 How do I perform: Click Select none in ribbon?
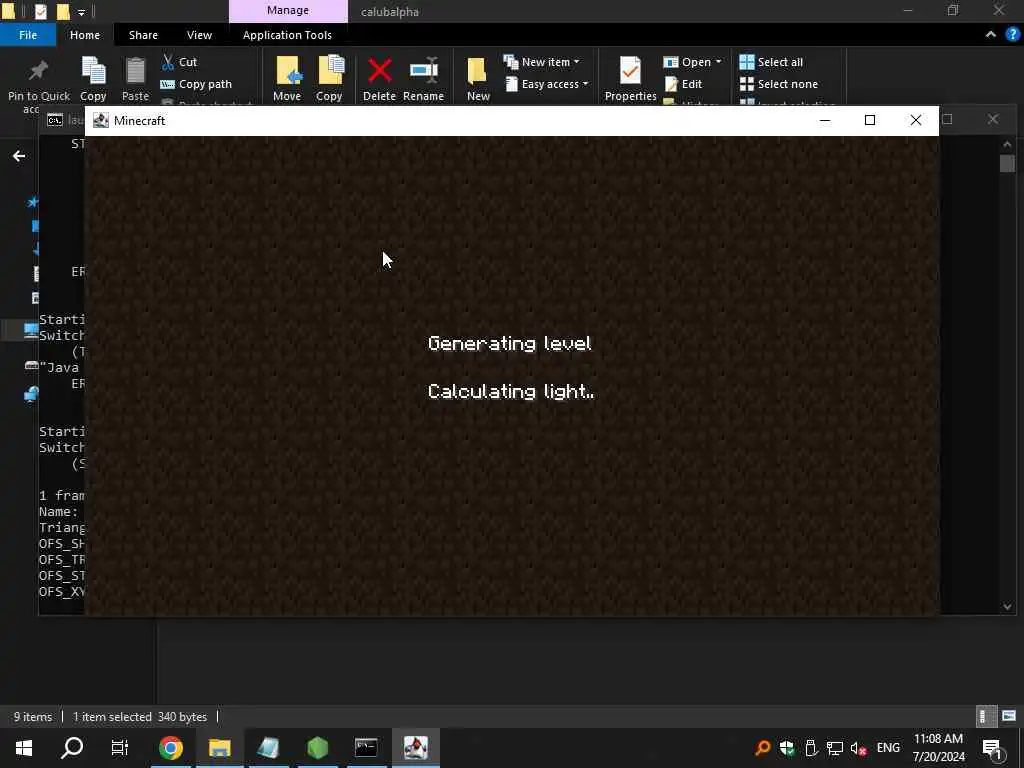(x=778, y=84)
